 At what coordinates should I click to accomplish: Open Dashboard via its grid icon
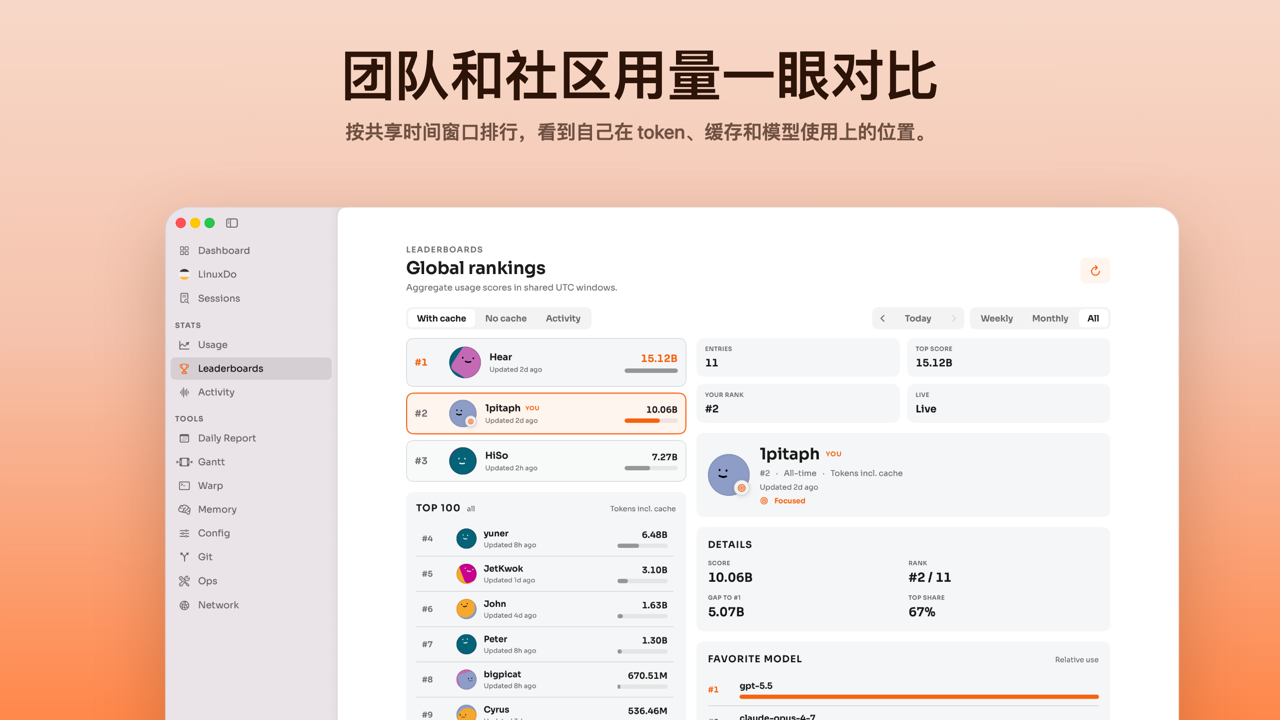[x=184, y=251]
